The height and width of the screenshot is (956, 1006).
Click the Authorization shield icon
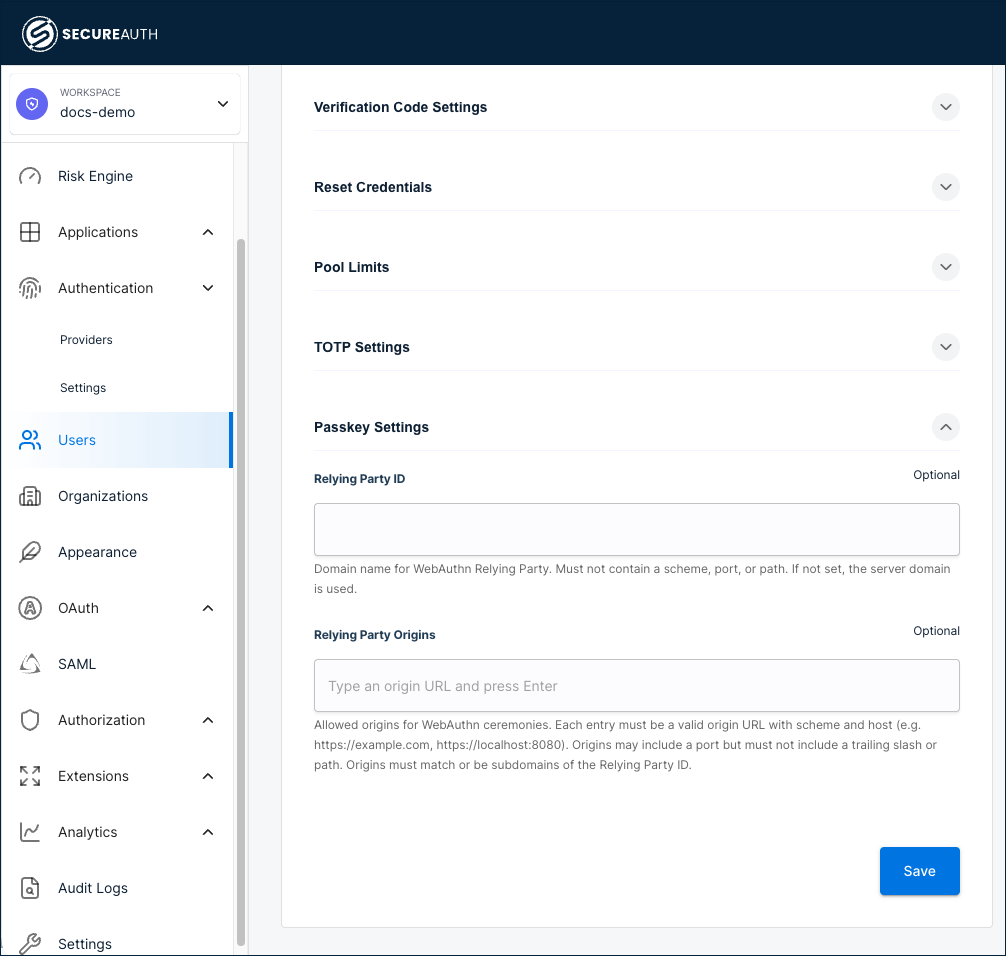[x=30, y=720]
